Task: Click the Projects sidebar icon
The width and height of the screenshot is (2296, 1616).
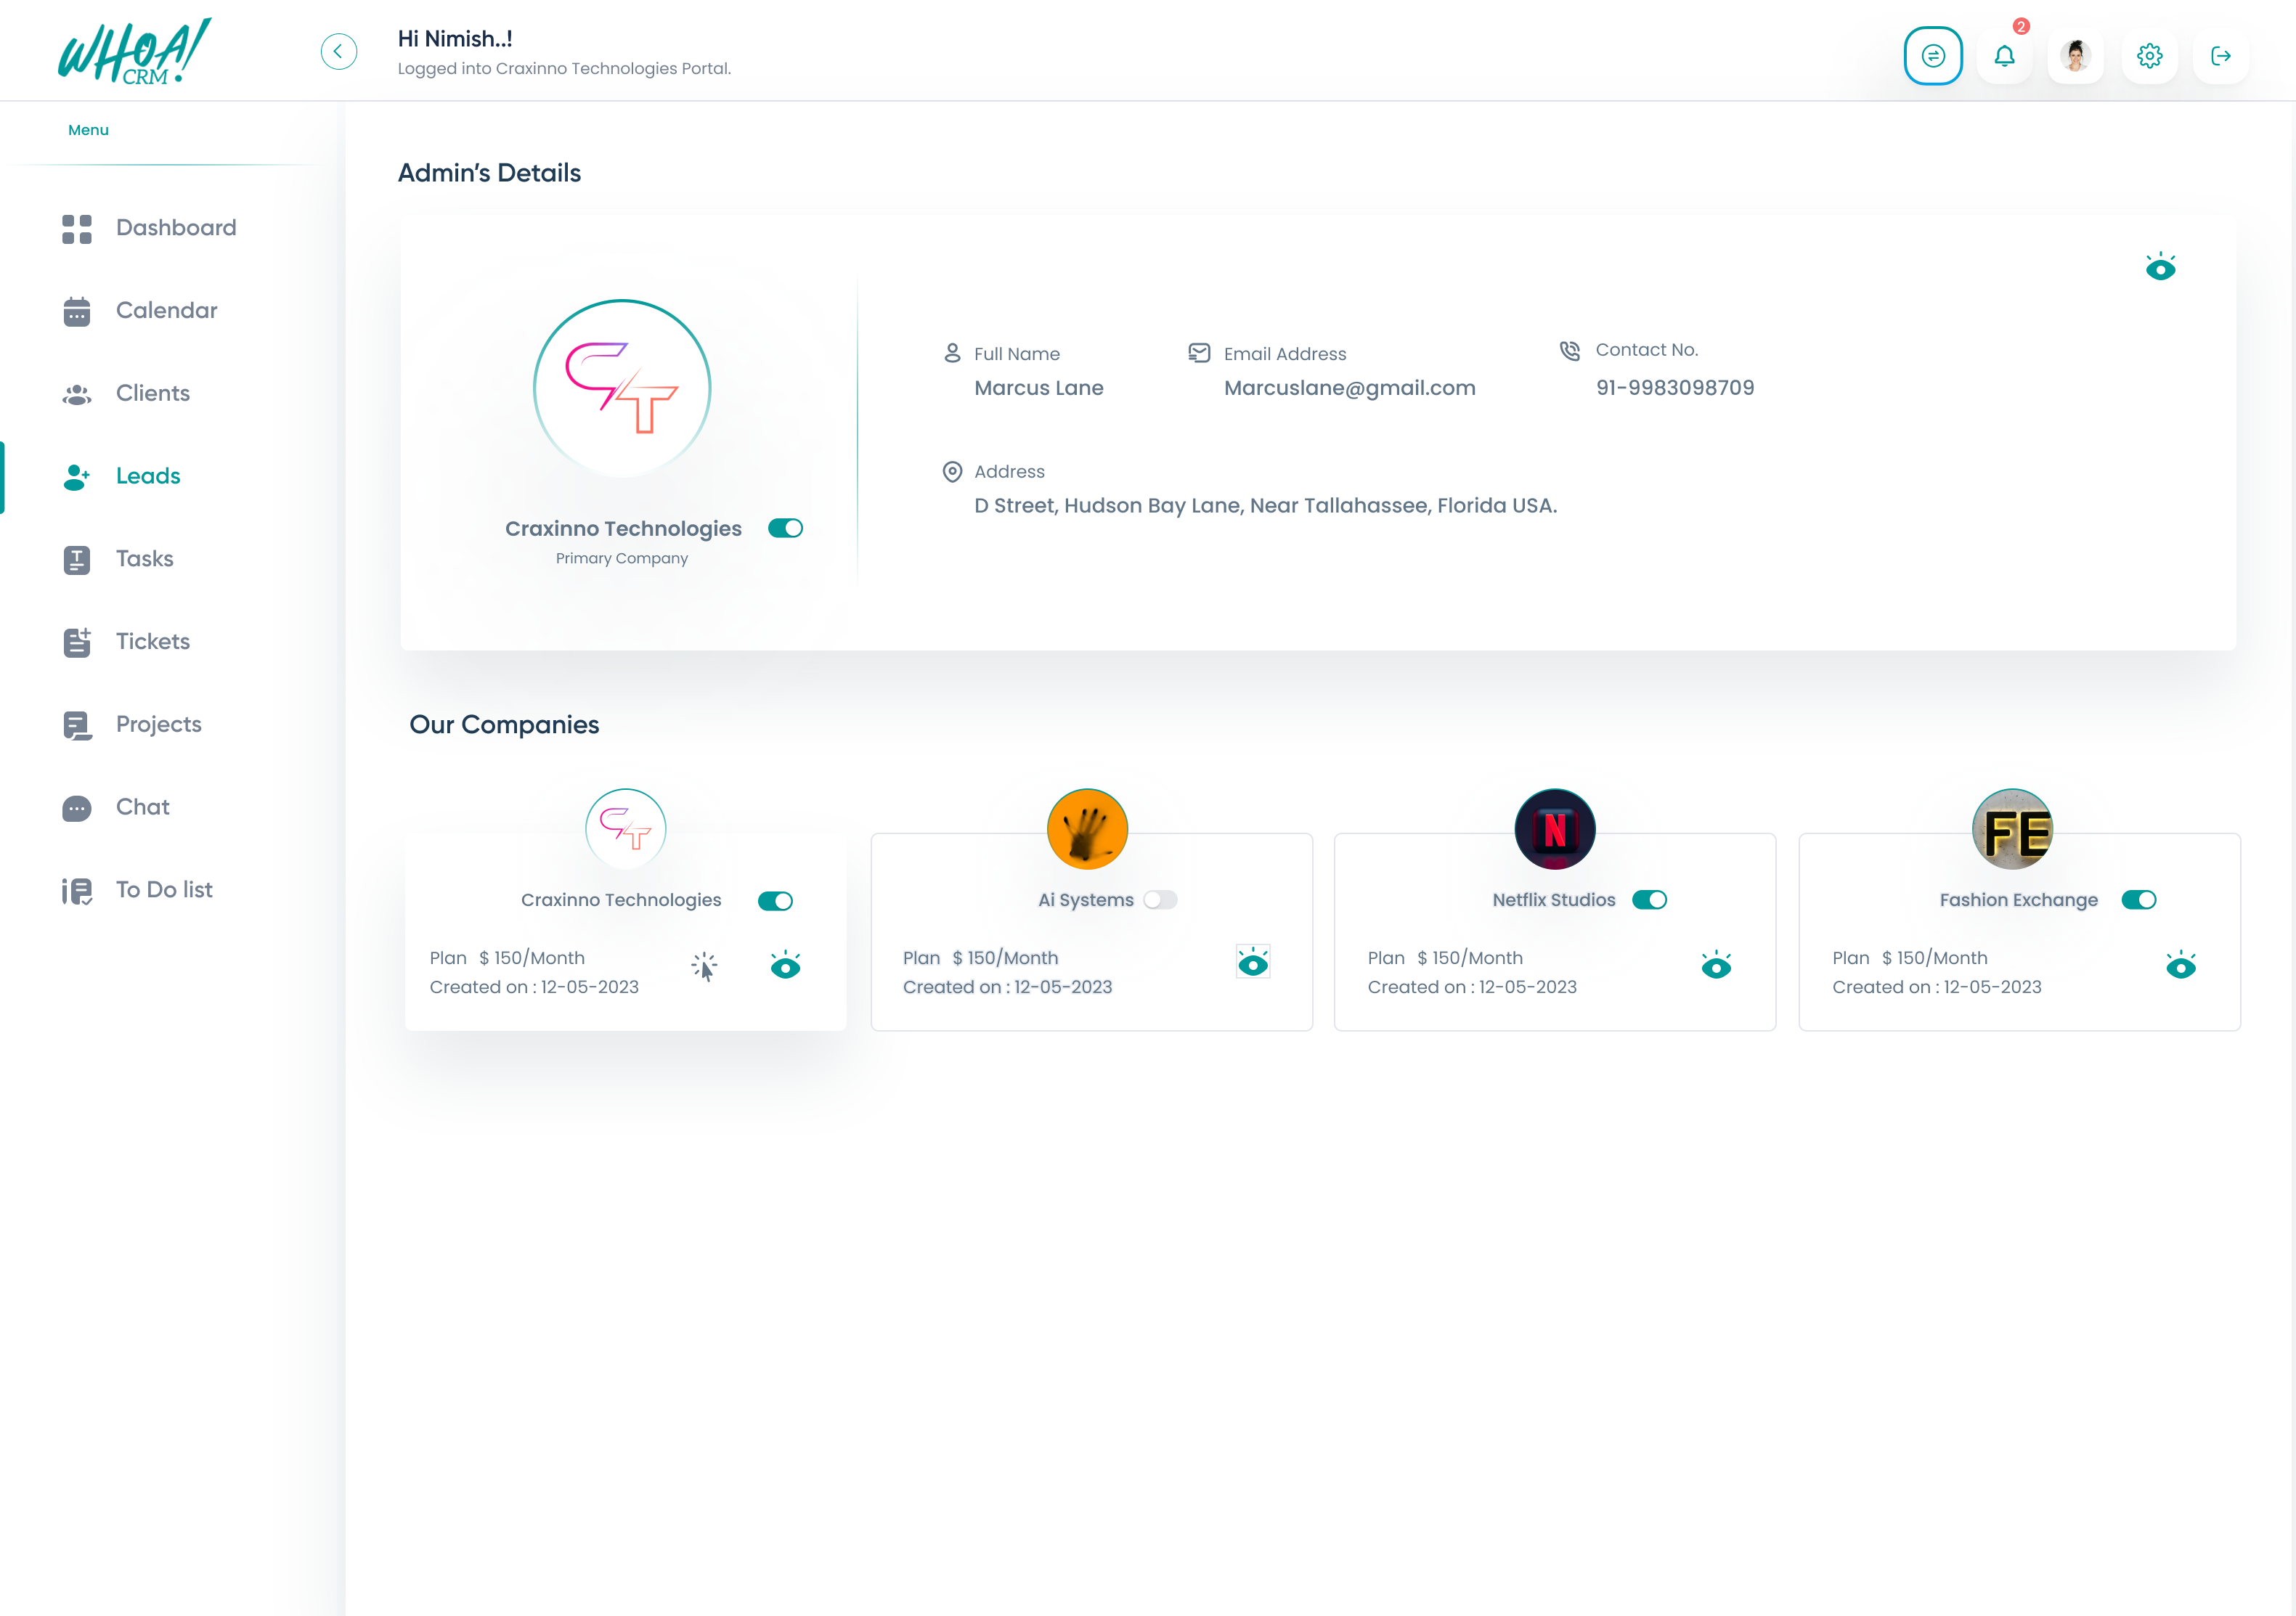Action: pyautogui.click(x=77, y=726)
